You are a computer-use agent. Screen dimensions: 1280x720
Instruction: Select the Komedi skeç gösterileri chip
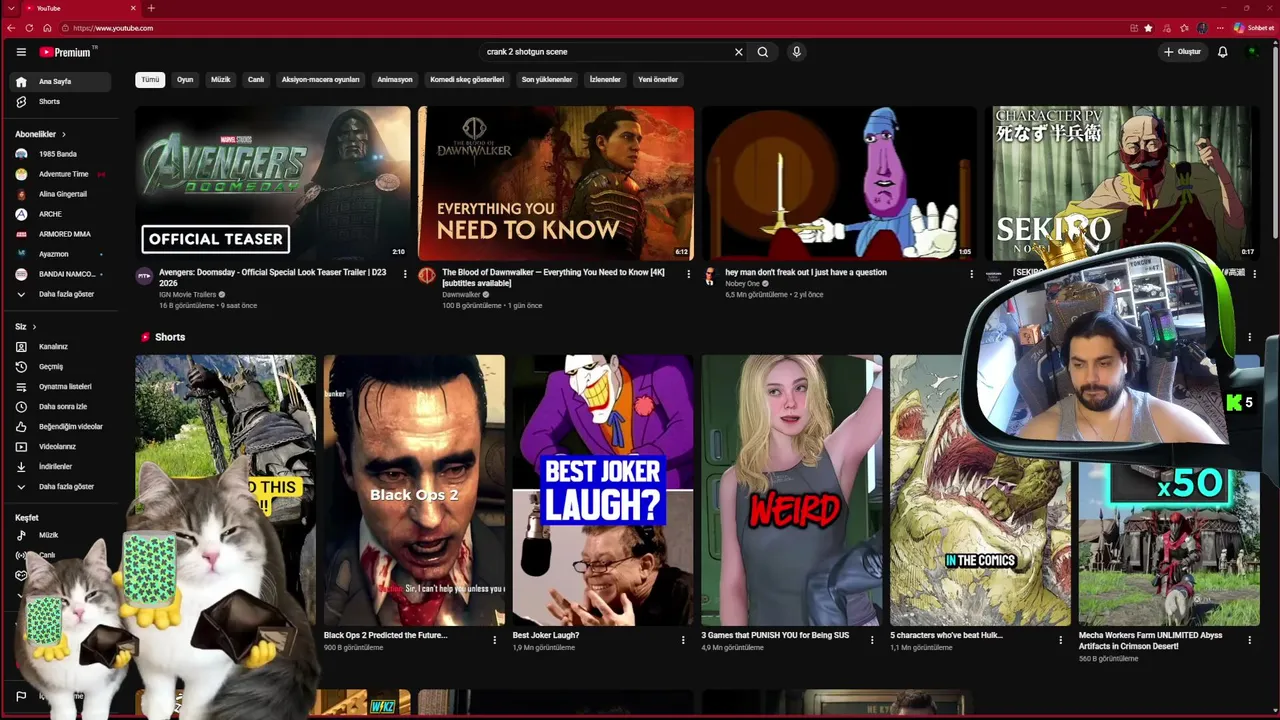467,80
